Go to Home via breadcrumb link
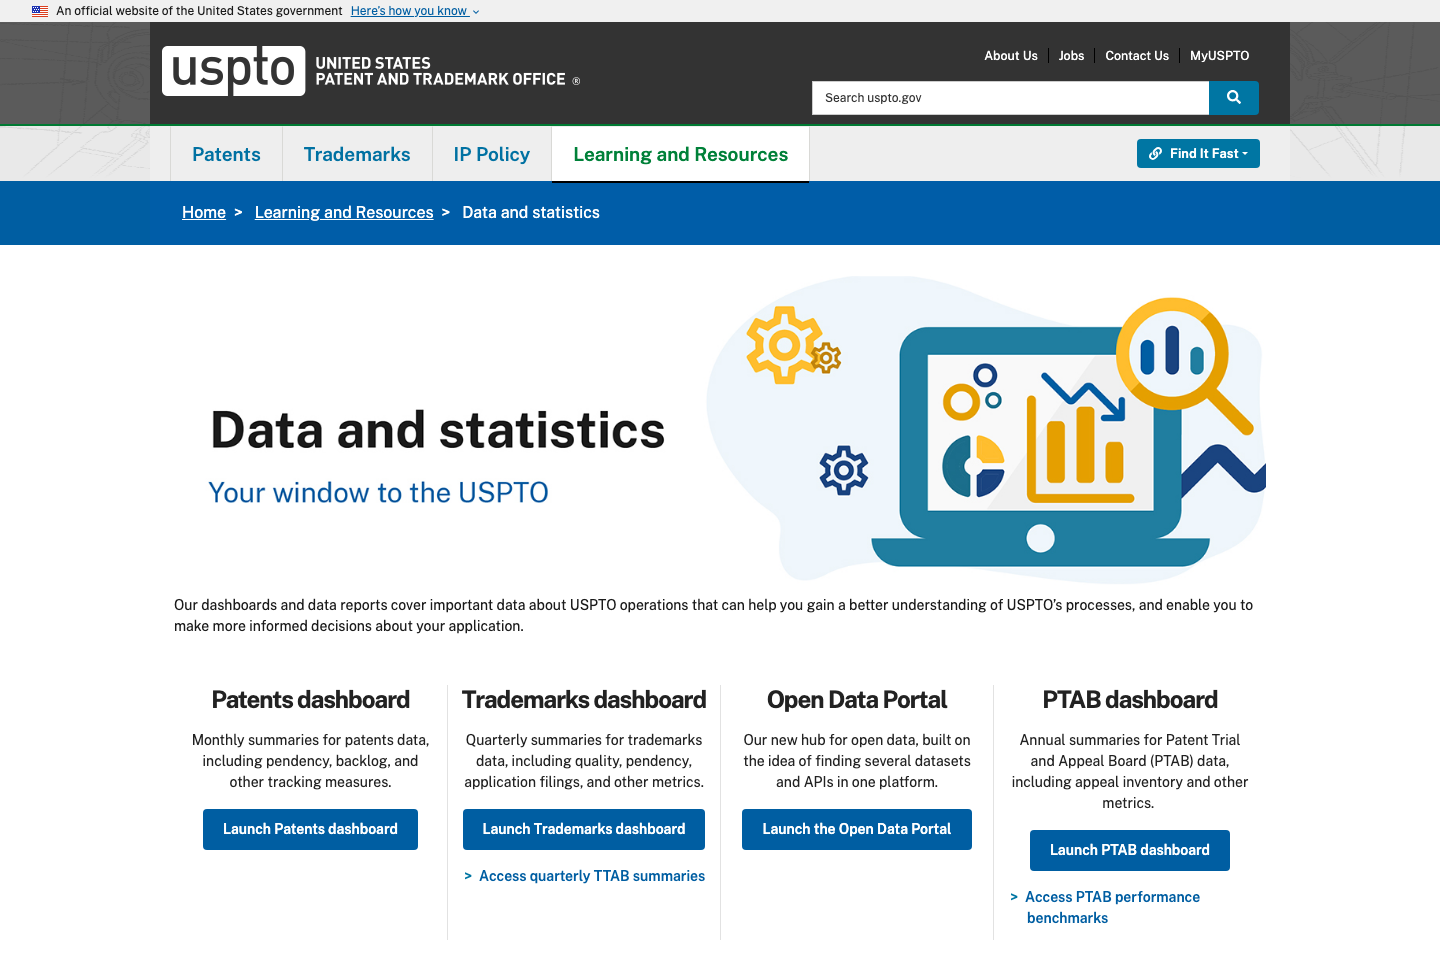The image size is (1440, 960). click(x=203, y=212)
